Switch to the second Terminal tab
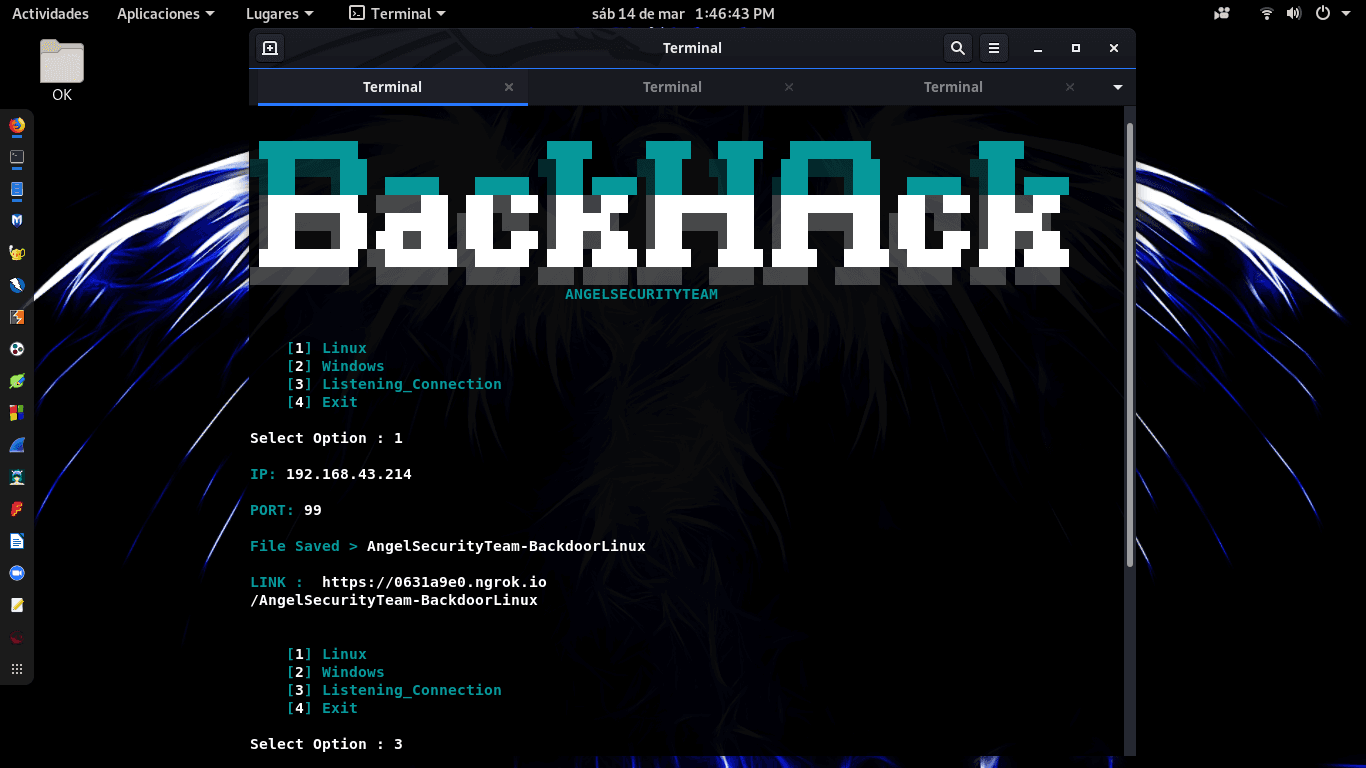 click(x=672, y=87)
